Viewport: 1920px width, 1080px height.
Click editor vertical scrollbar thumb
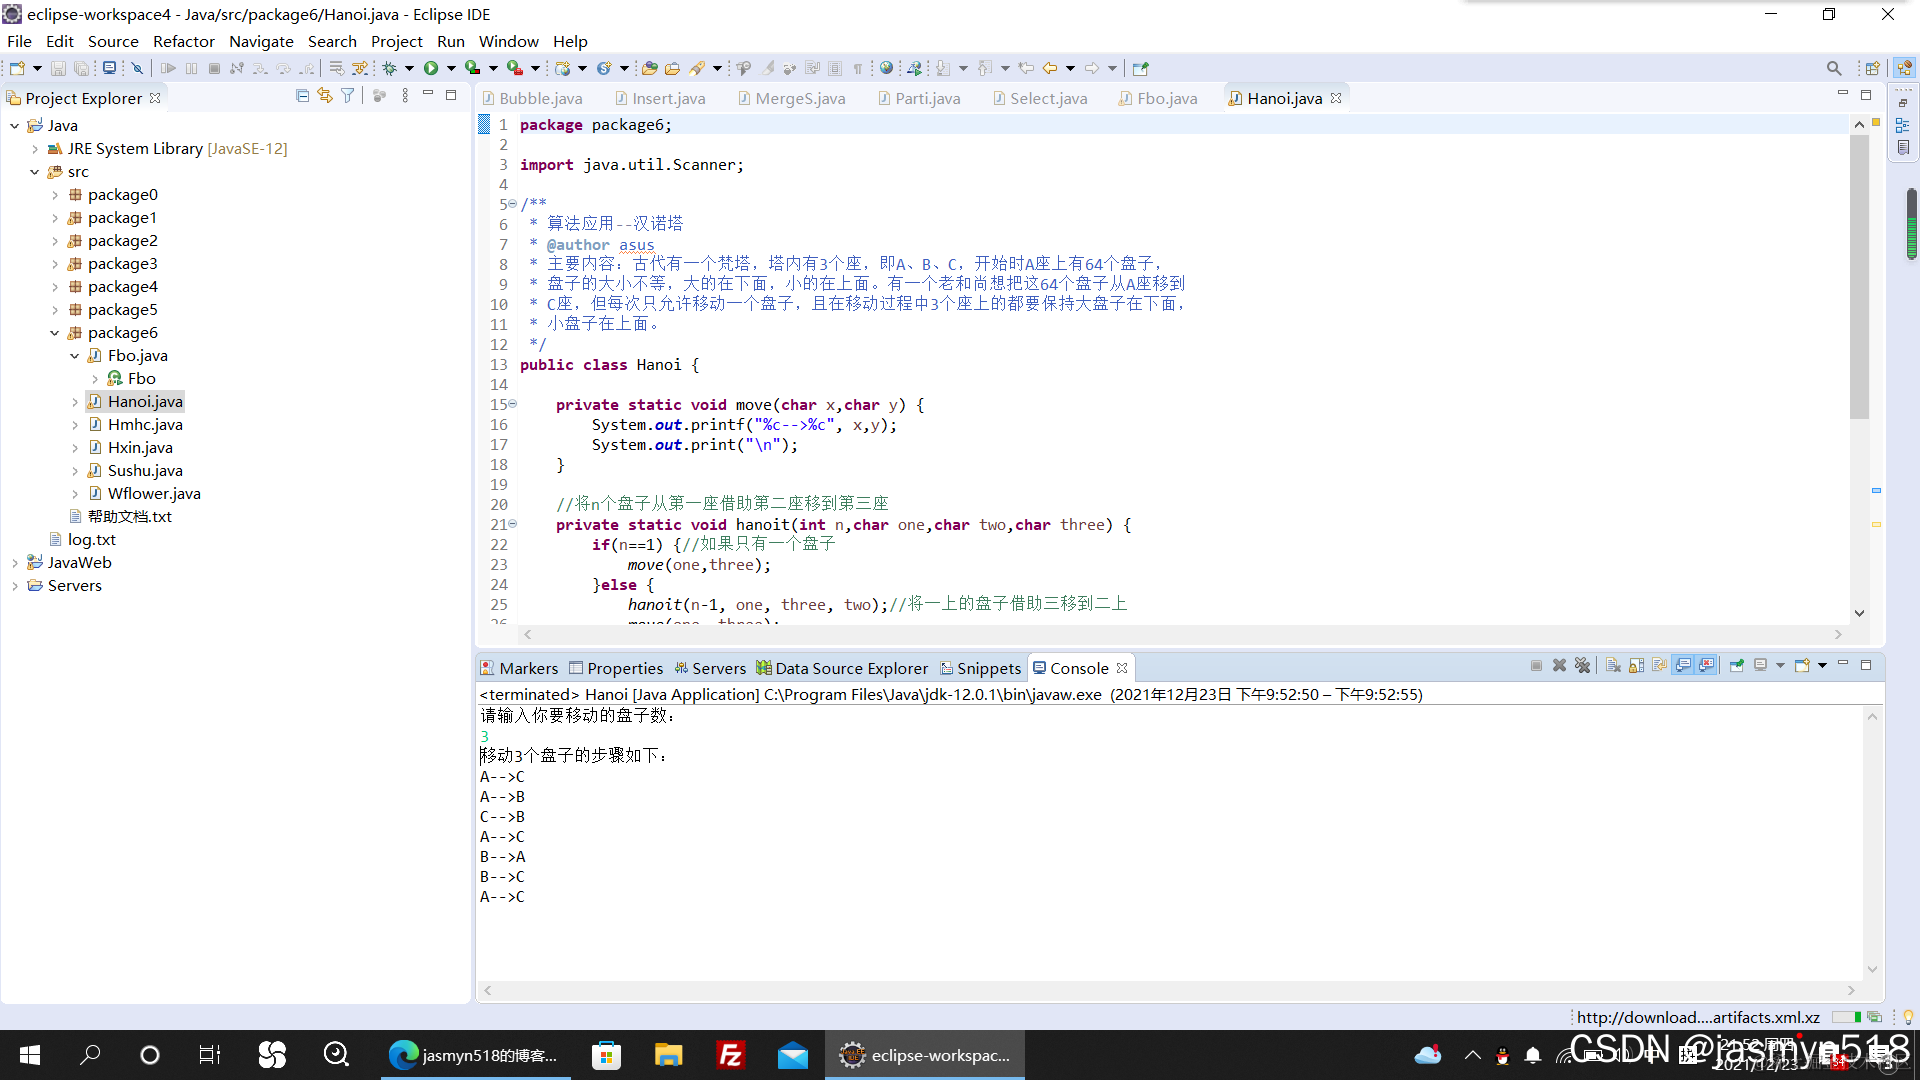(1859, 277)
